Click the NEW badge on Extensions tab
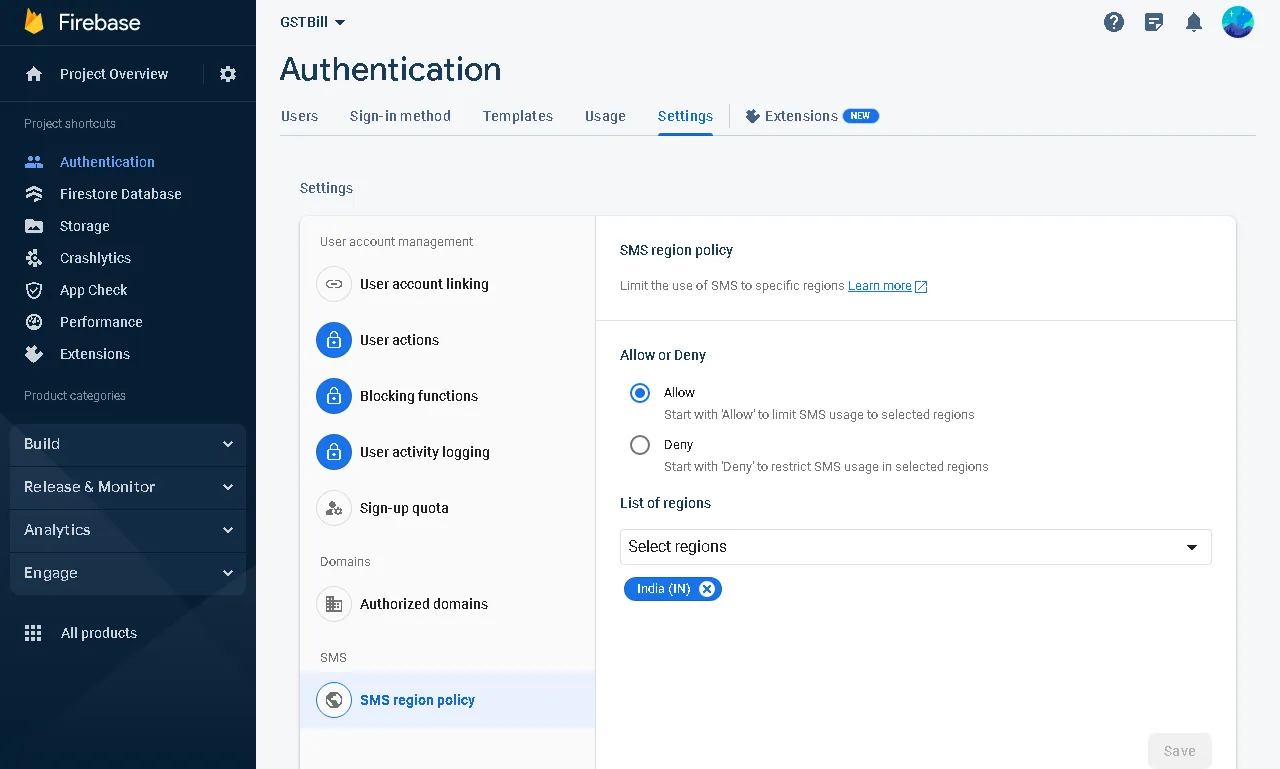The height and width of the screenshot is (769, 1280). [x=861, y=116]
